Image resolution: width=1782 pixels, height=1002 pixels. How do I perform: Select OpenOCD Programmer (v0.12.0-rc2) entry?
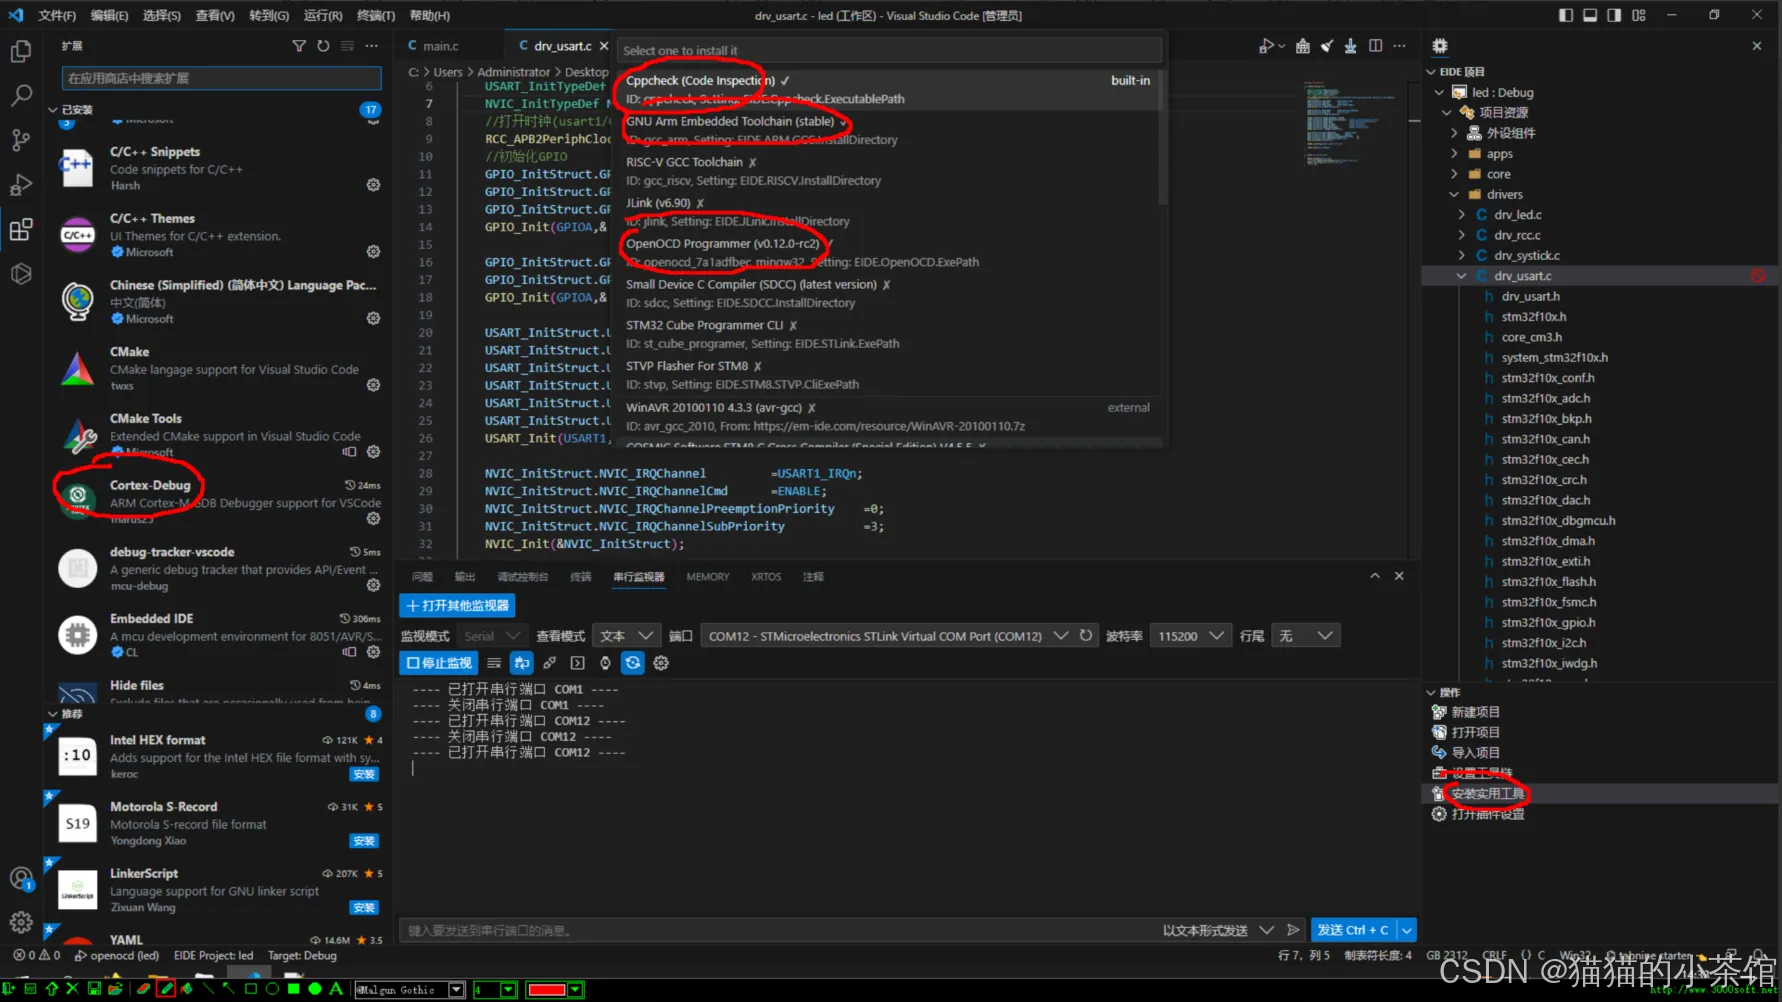pyautogui.click(x=888, y=252)
